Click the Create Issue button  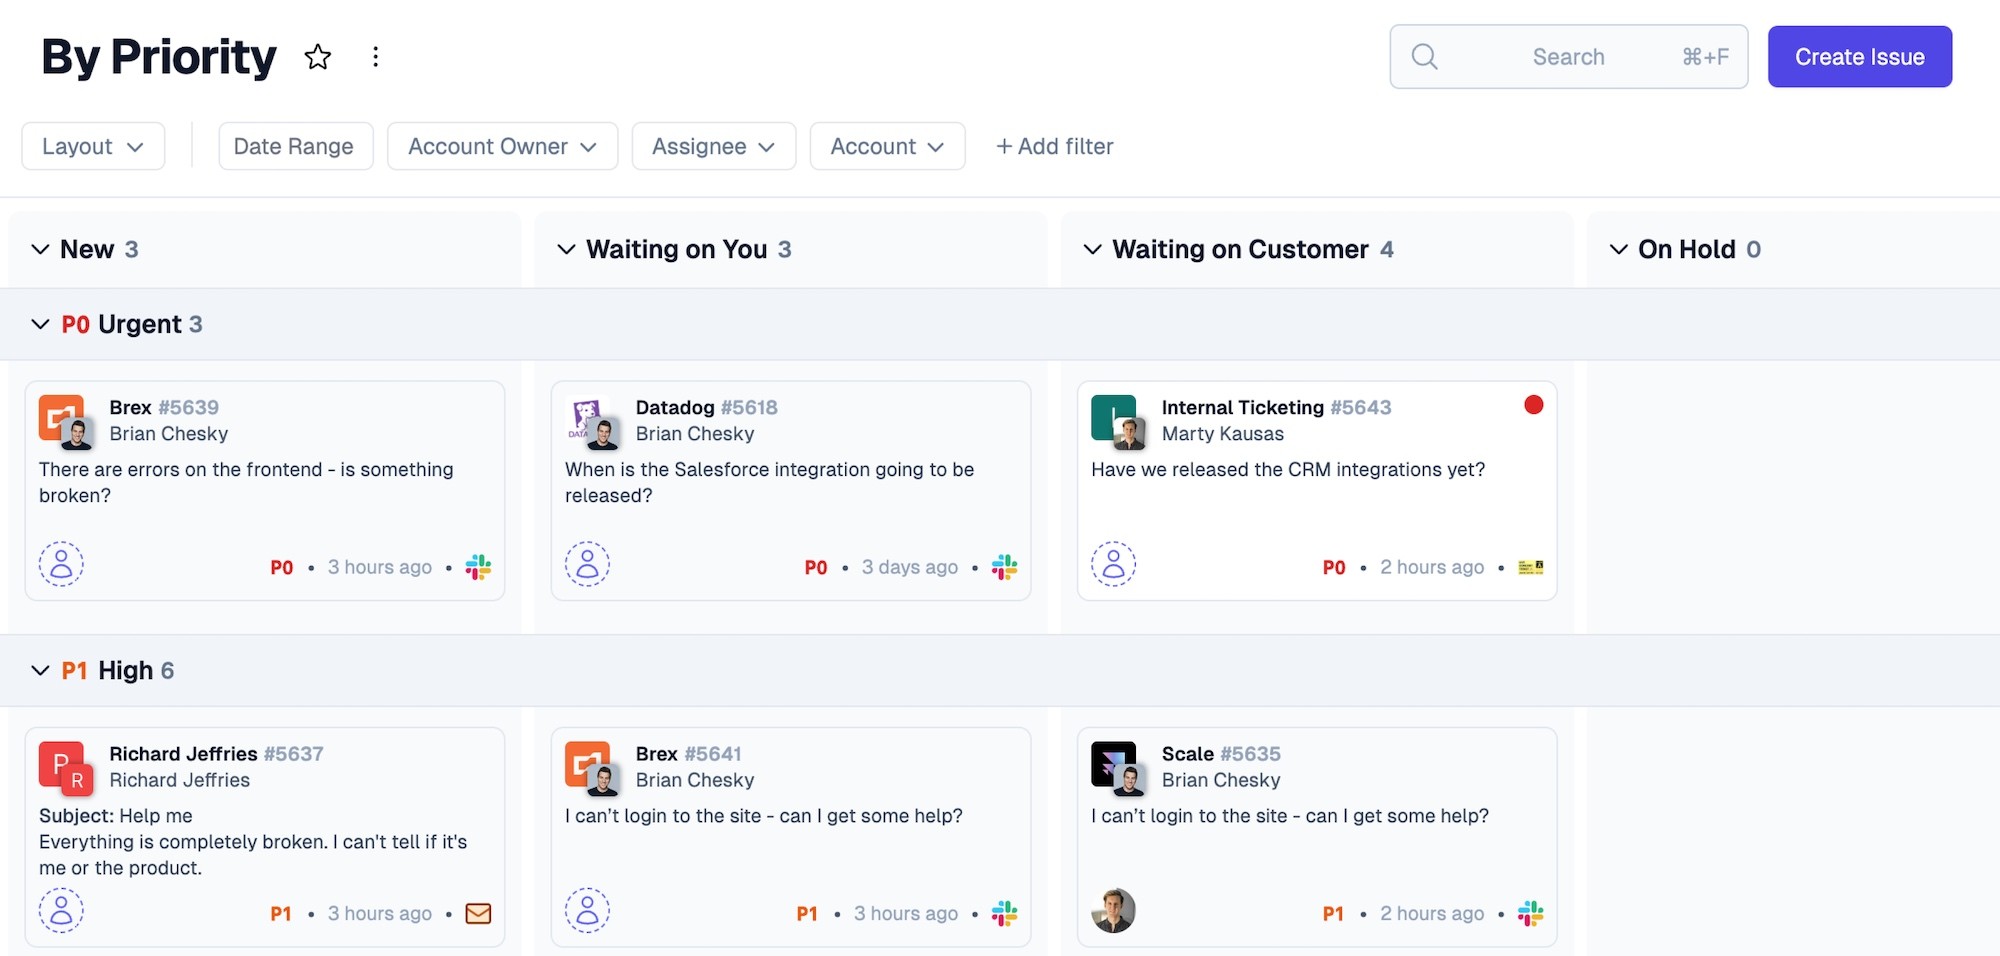(1859, 57)
